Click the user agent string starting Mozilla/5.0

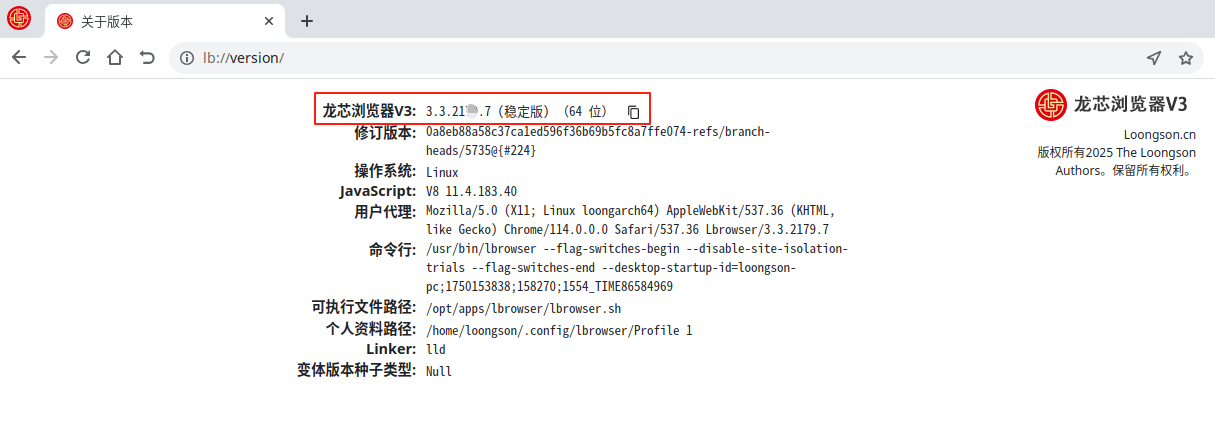click(x=630, y=220)
